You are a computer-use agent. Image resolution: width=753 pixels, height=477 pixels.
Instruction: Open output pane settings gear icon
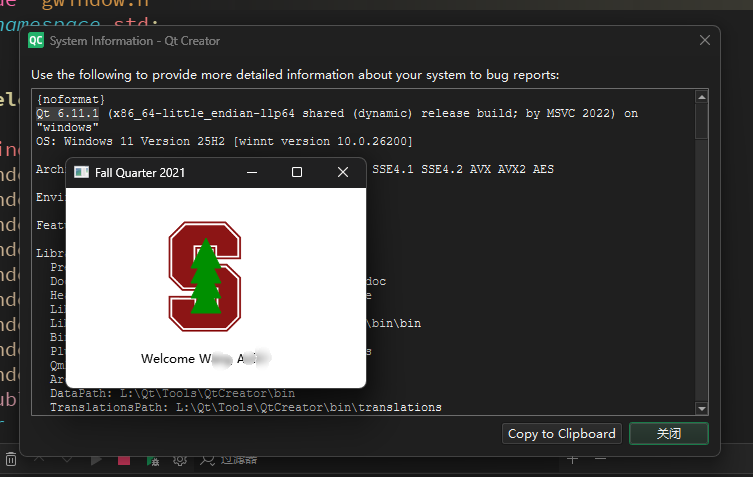tap(180, 460)
